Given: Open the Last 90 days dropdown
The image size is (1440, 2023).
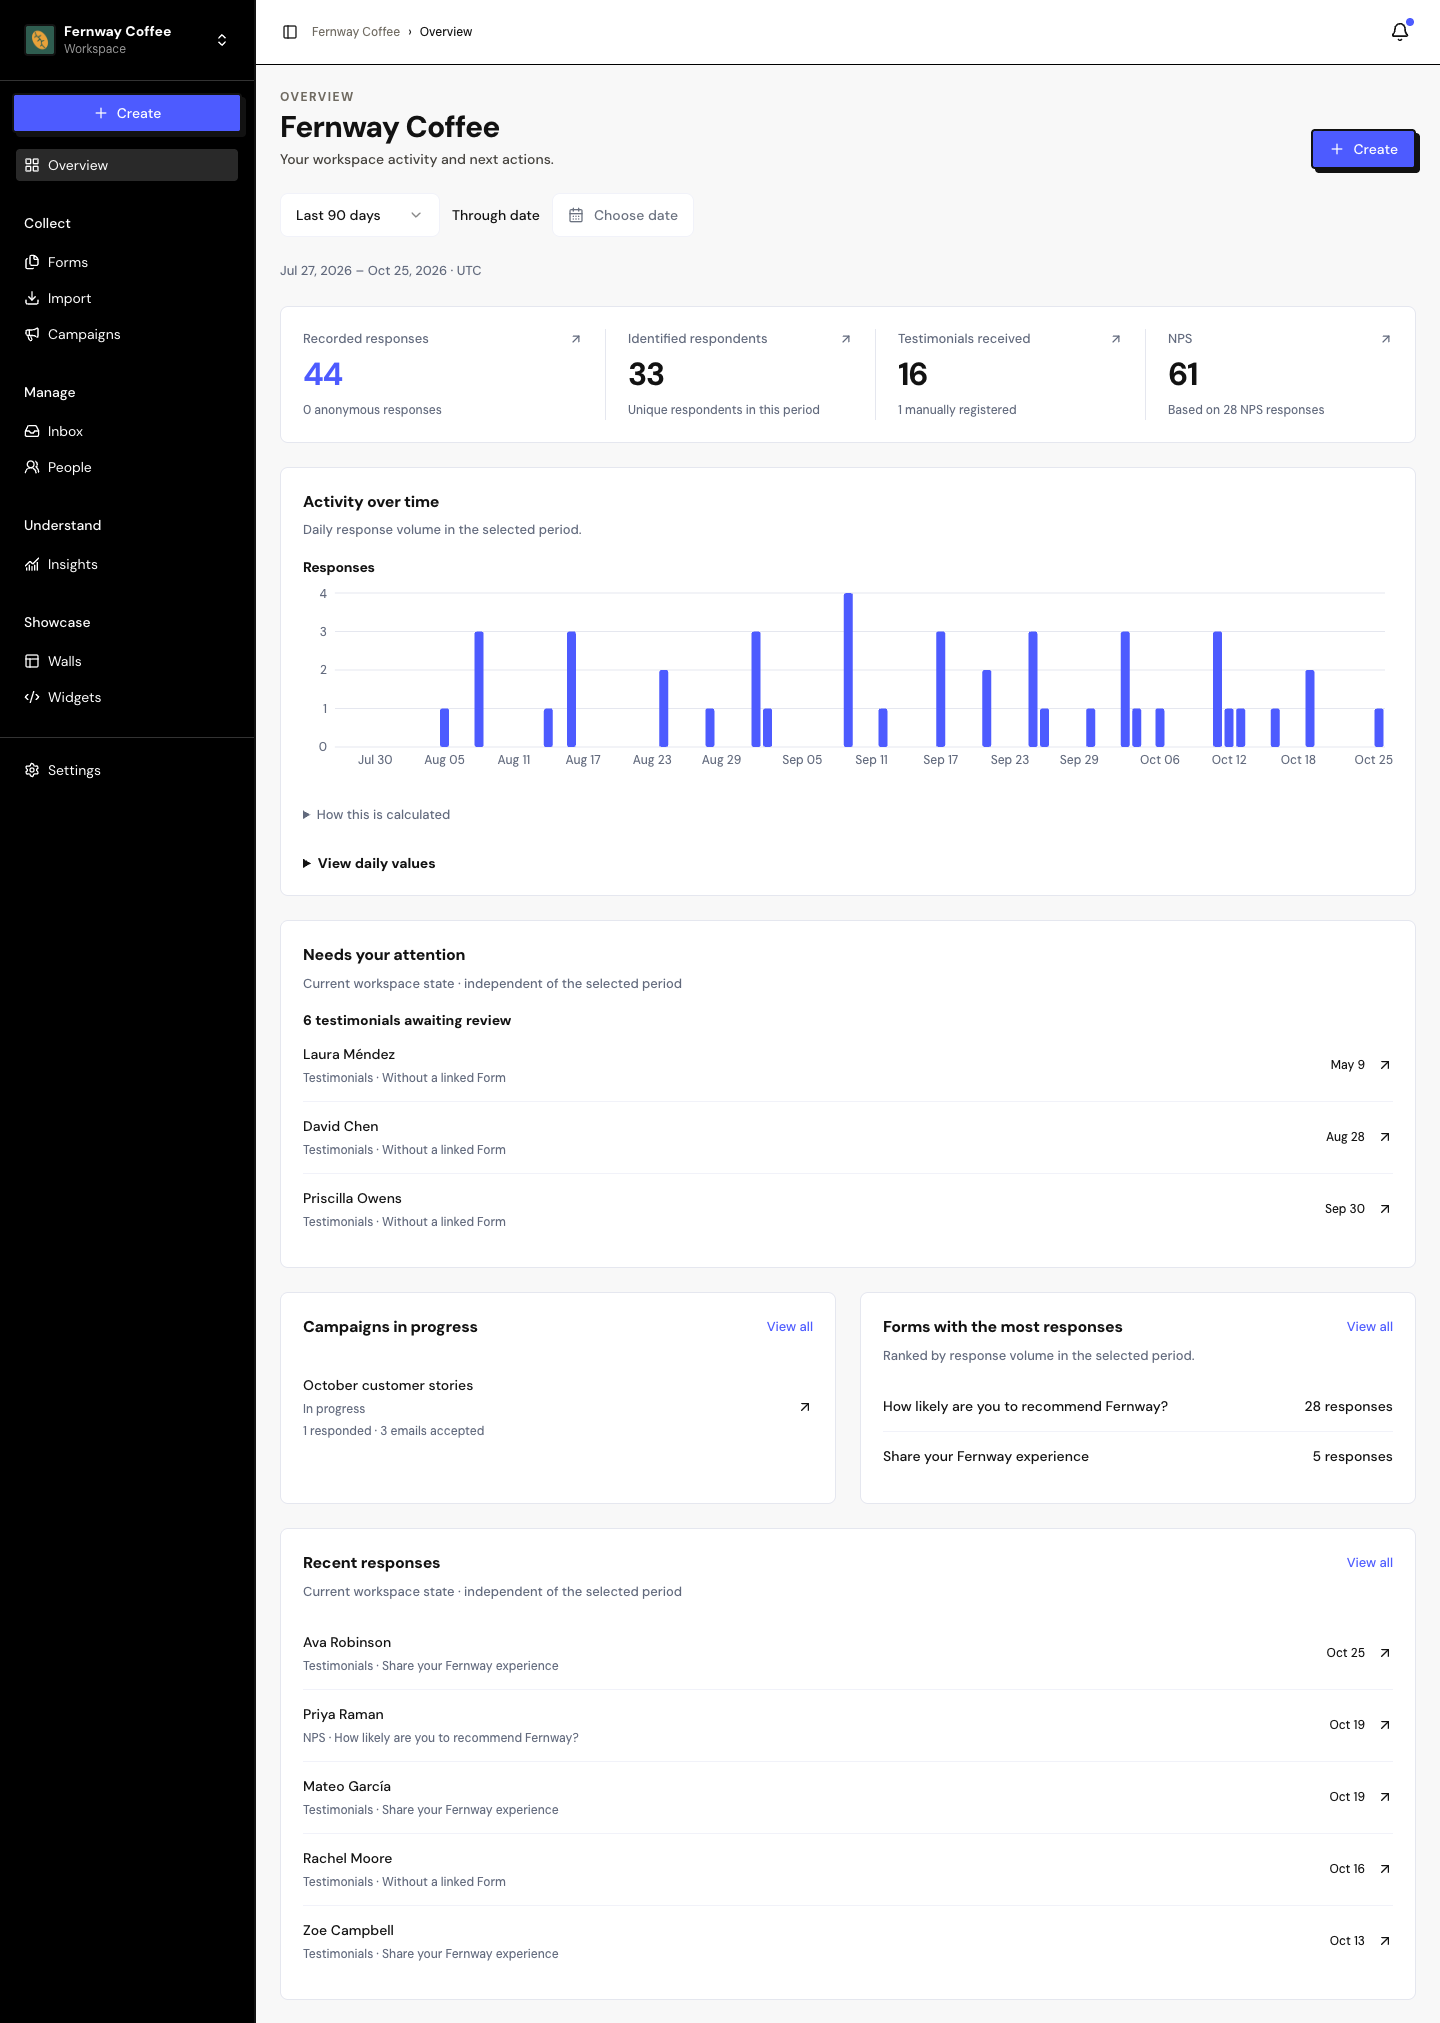Looking at the screenshot, I should [359, 215].
